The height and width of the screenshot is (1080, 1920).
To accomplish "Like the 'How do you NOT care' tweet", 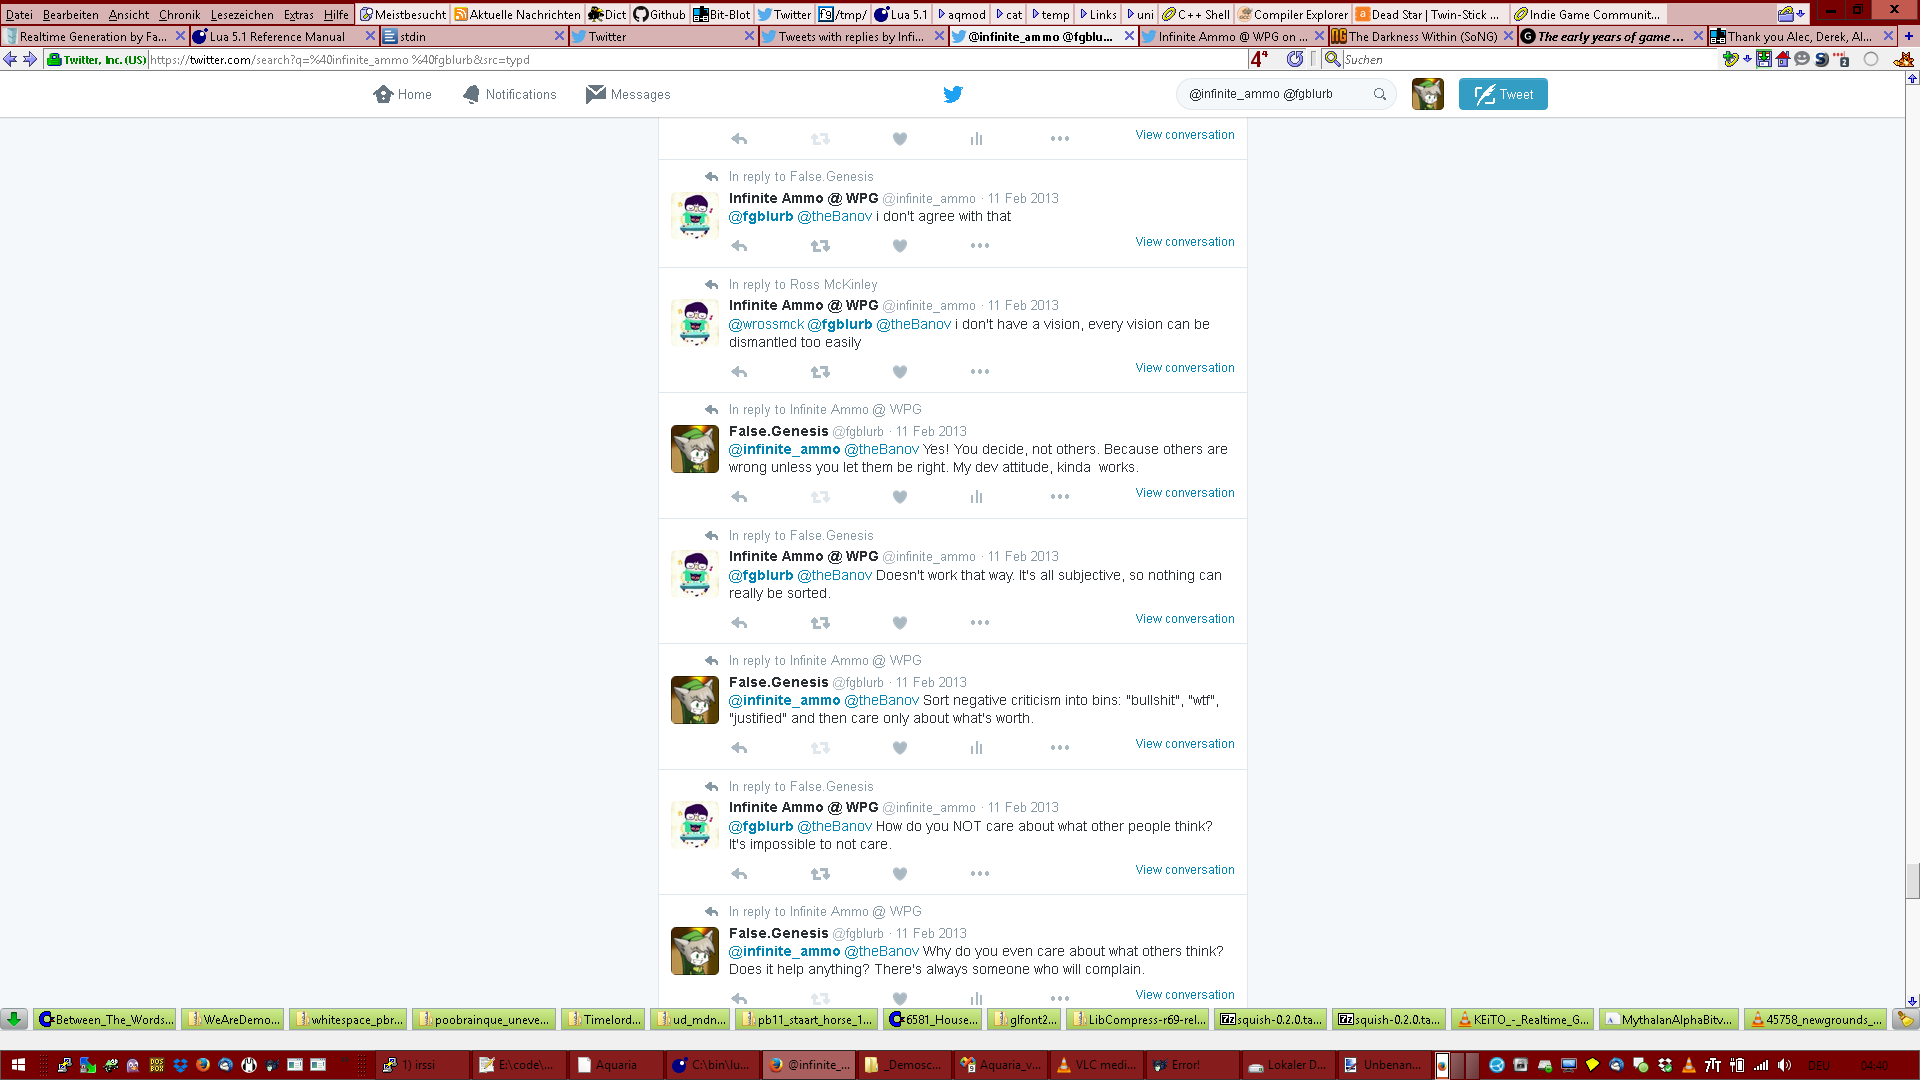I will (899, 874).
